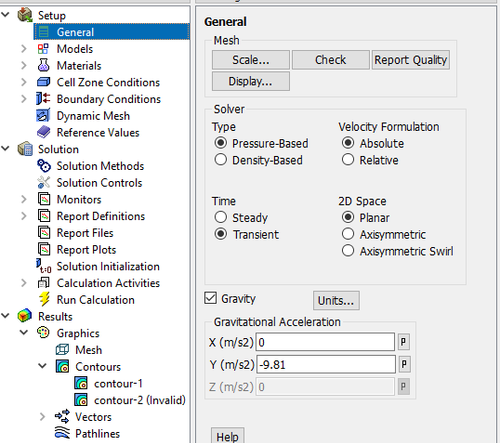
Task: Collapse the Setup tree node
Action: pyautogui.click(x=5, y=14)
